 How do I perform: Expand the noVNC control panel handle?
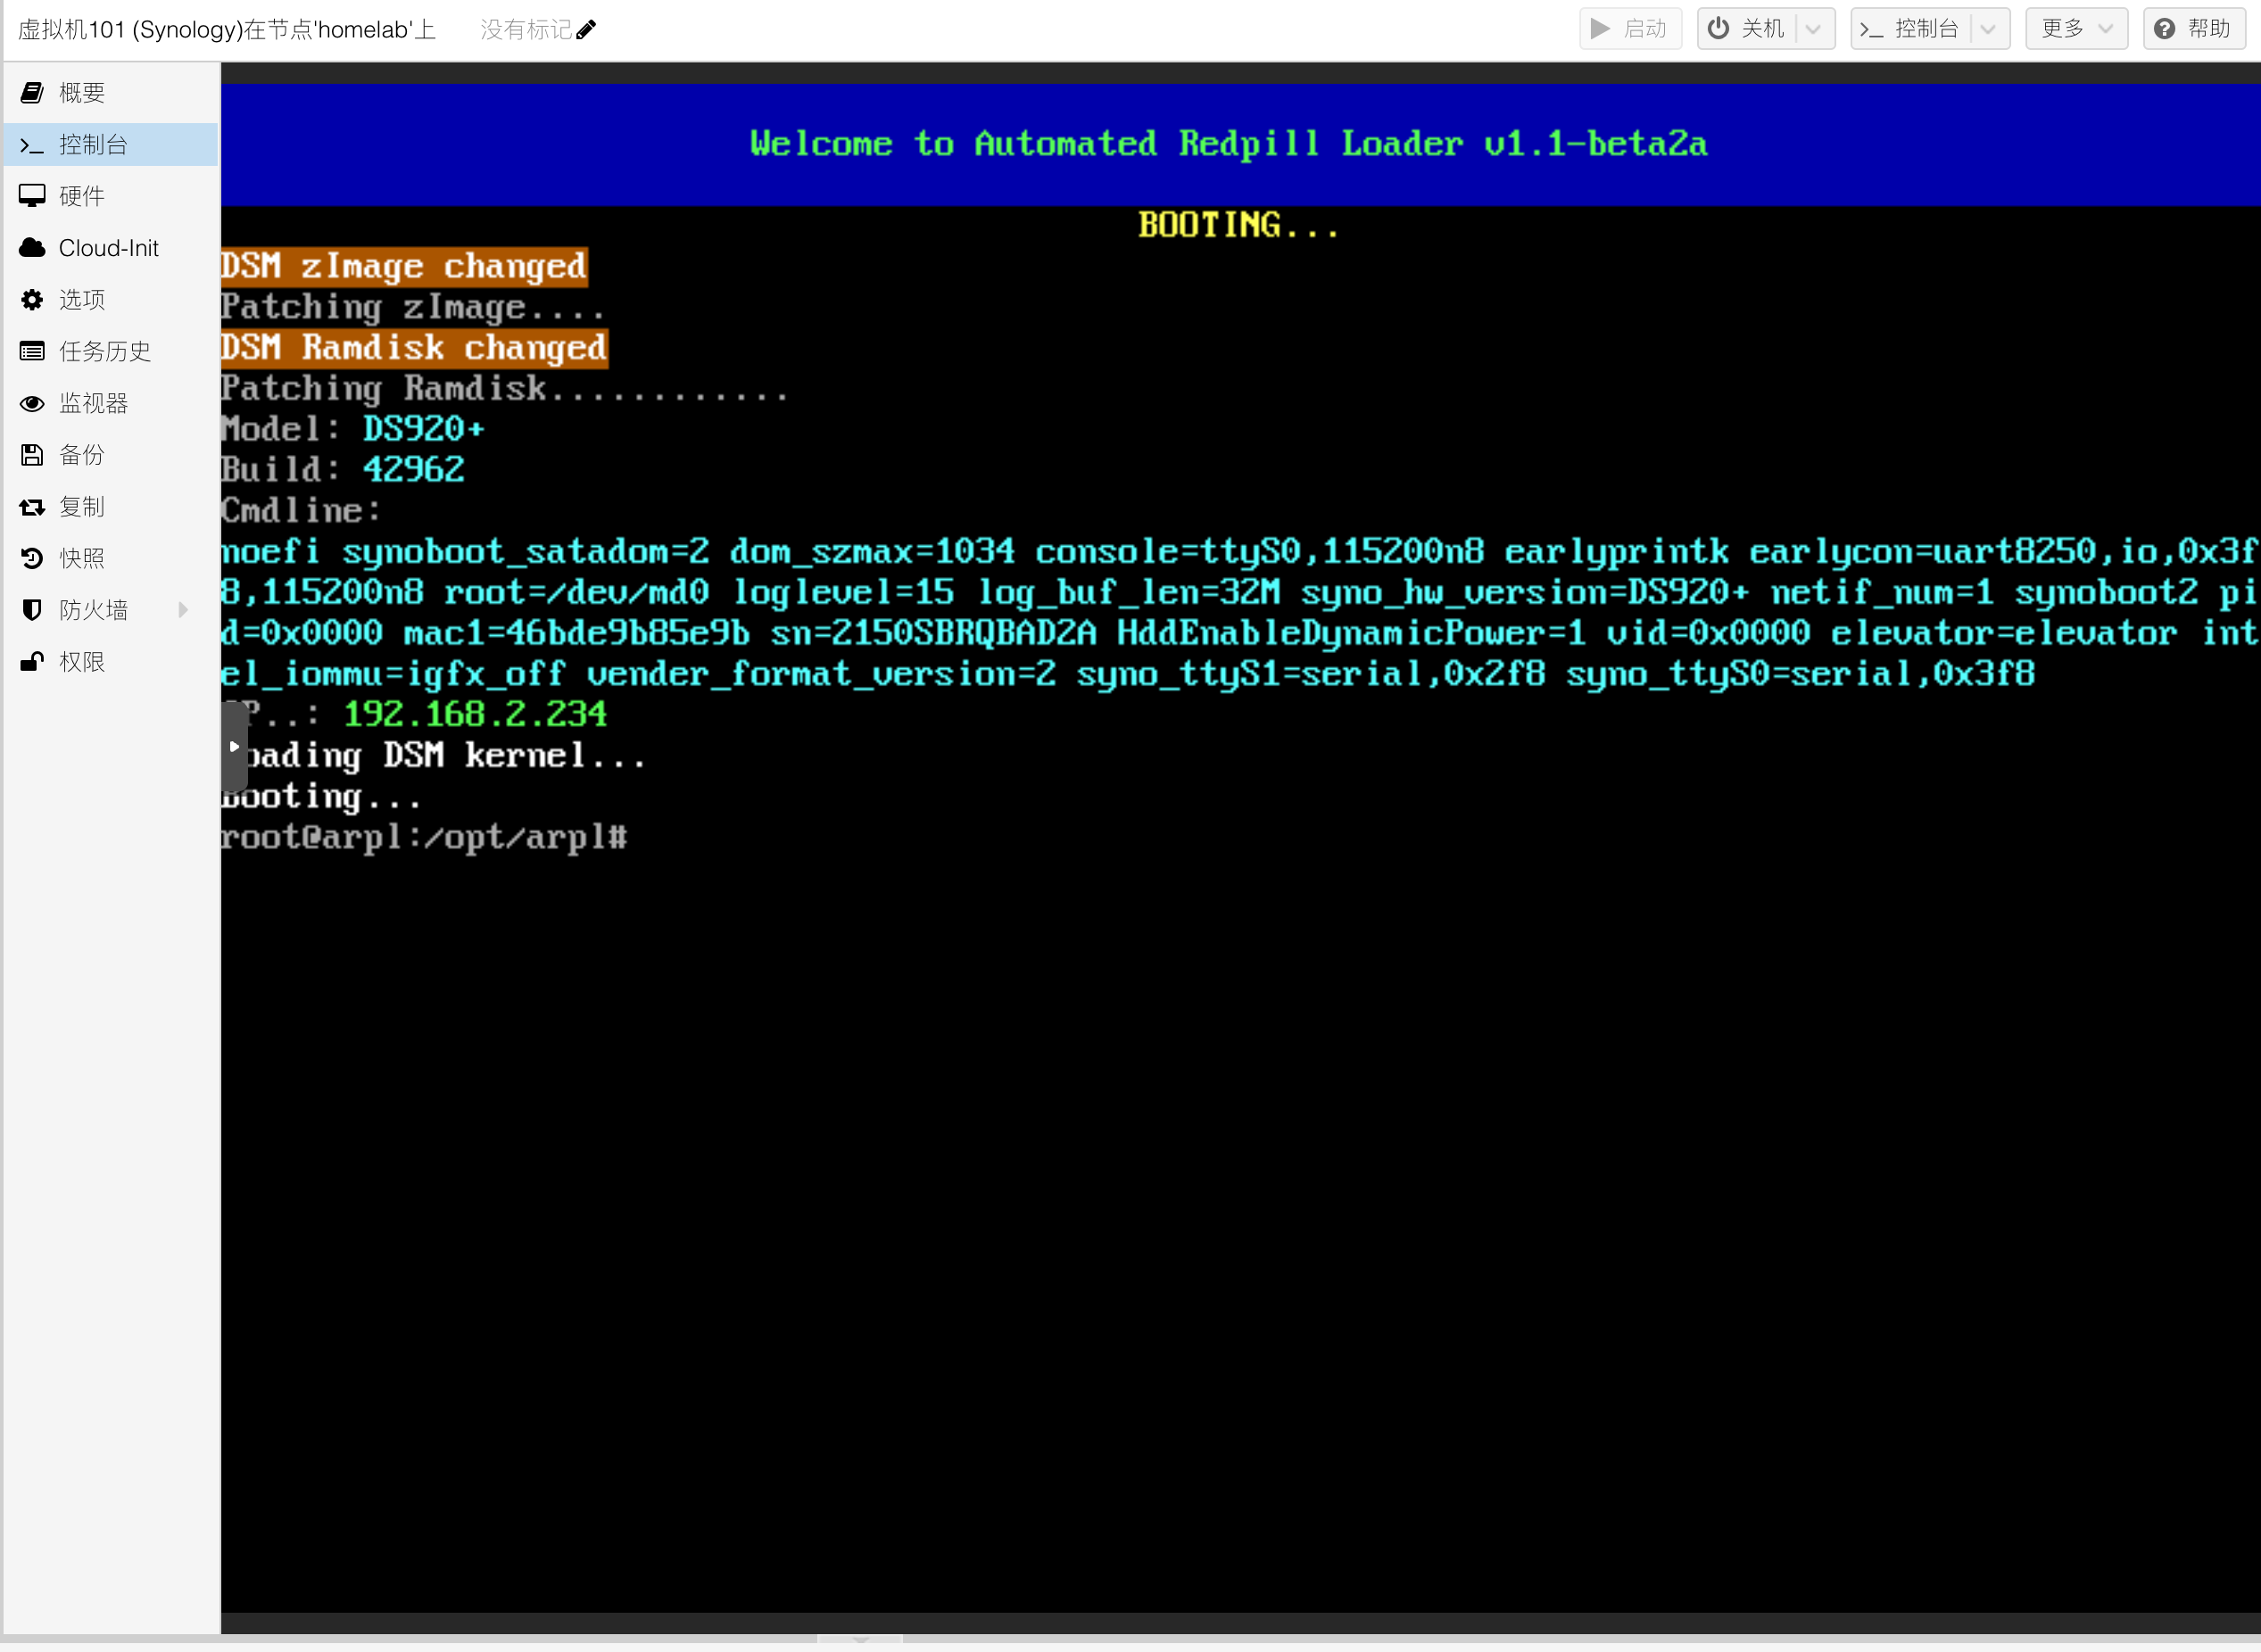pos(234,747)
